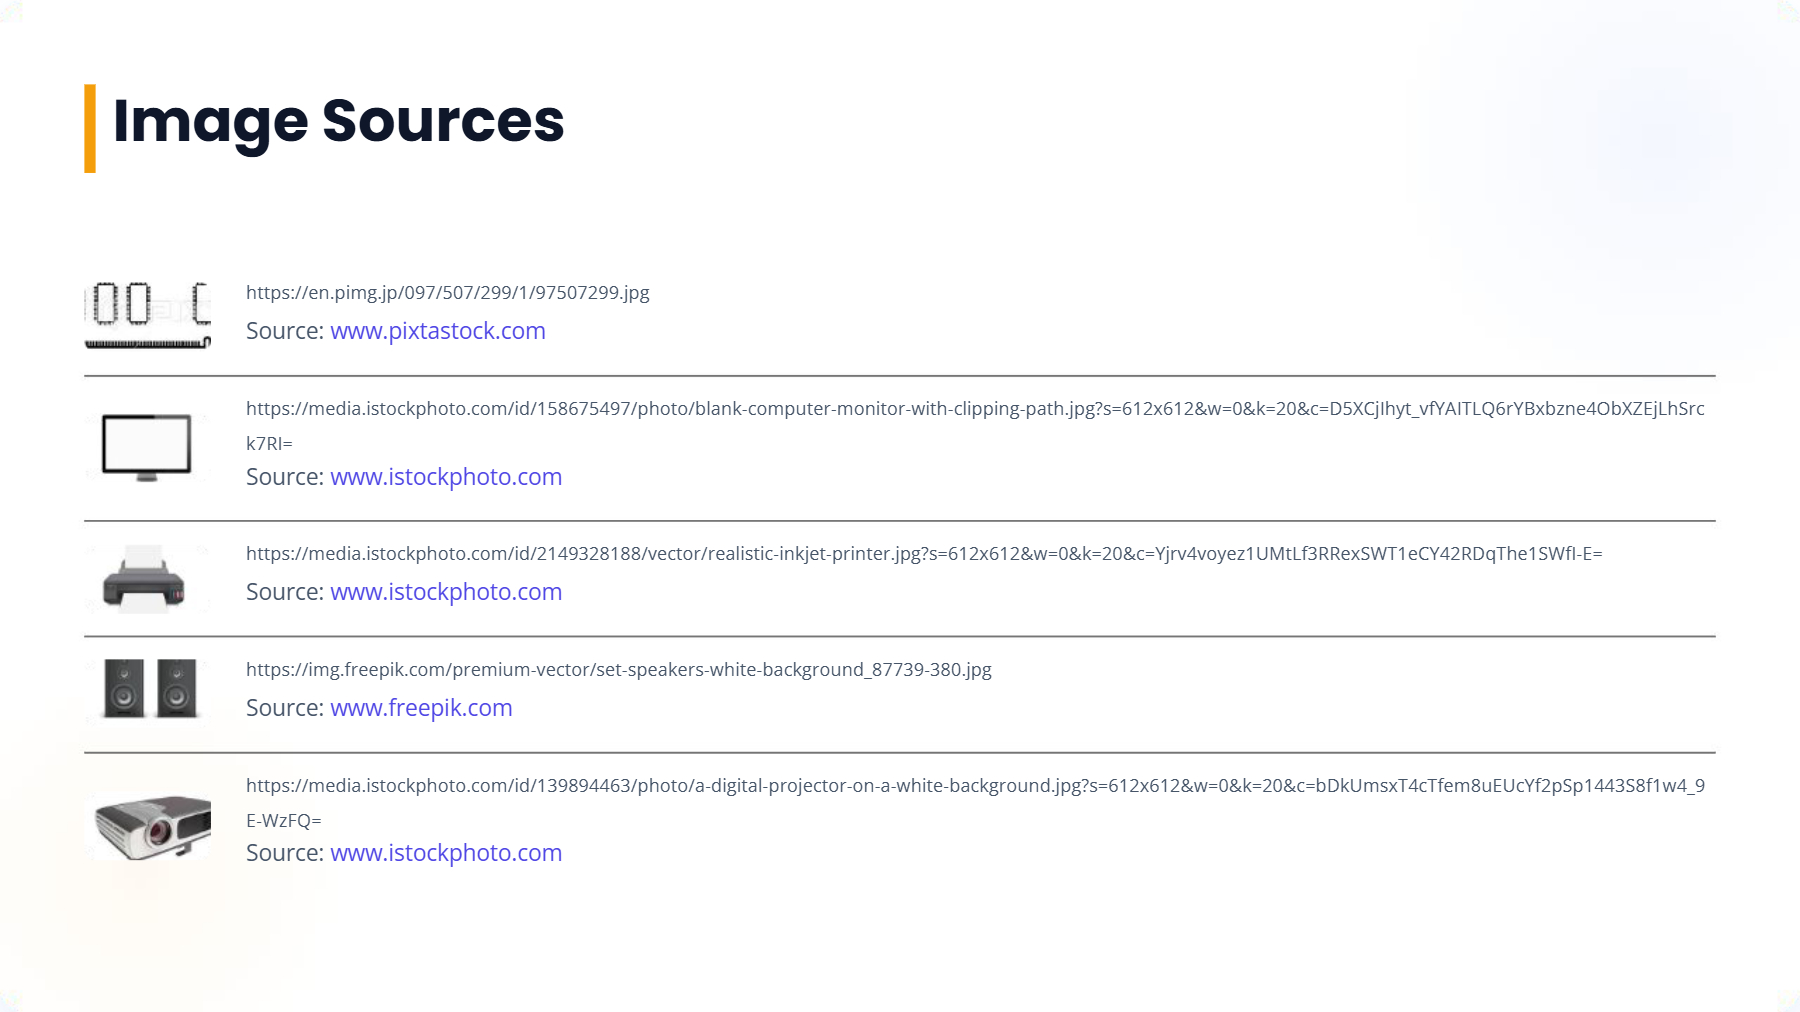Viewport: 1800px width, 1012px height.
Task: Click the Image Sources heading
Action: (338, 121)
